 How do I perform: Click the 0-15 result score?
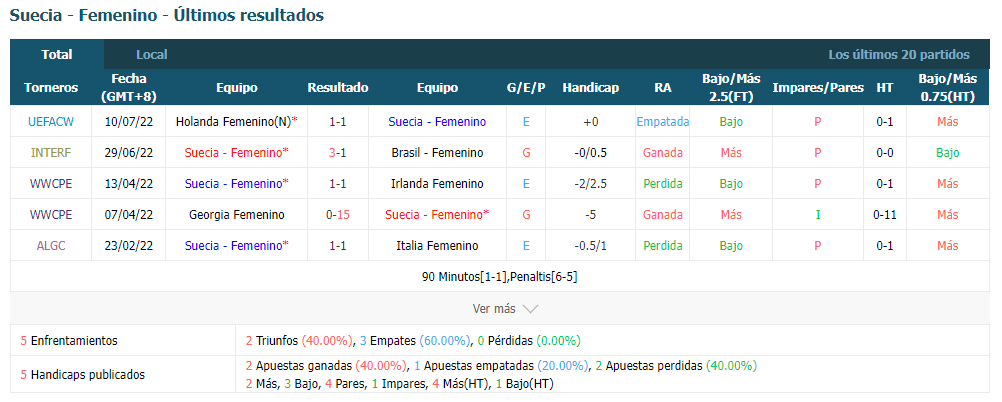[x=337, y=215]
